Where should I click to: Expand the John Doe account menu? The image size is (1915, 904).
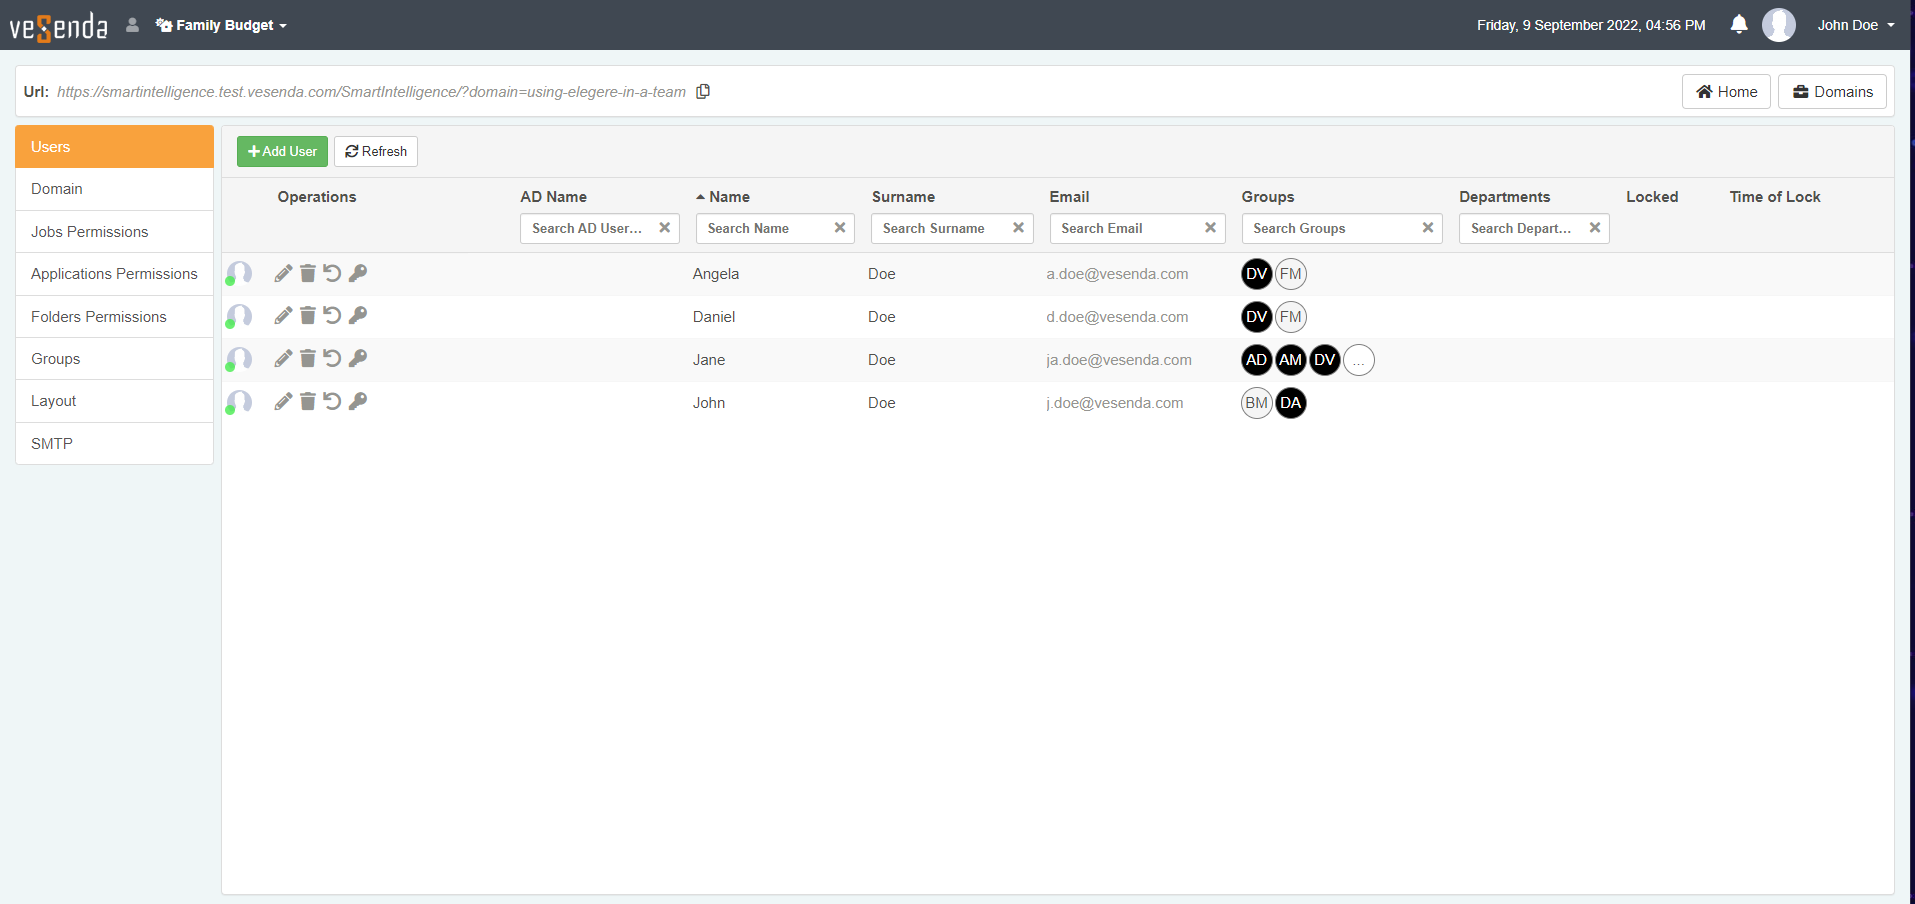pos(1855,25)
